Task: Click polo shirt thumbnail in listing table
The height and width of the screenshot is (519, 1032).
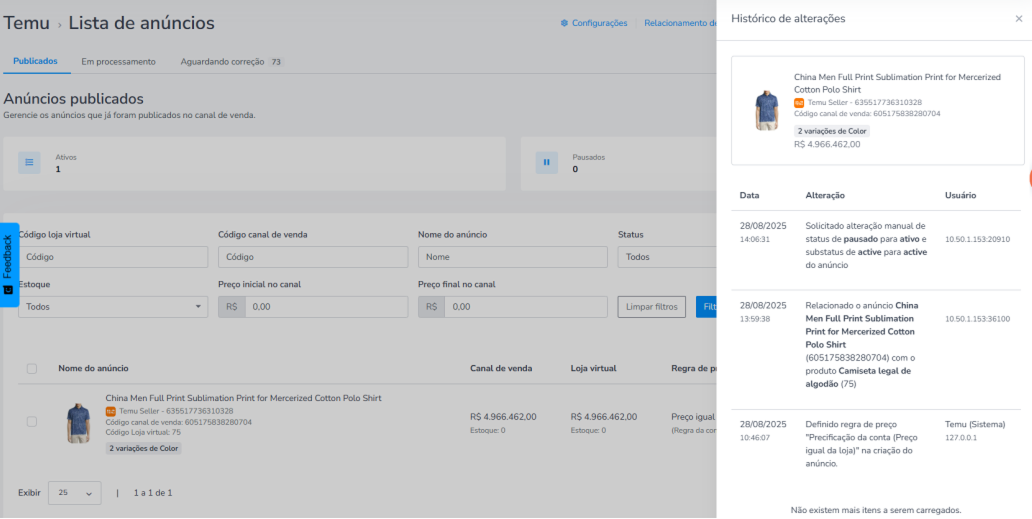Action: point(78,423)
